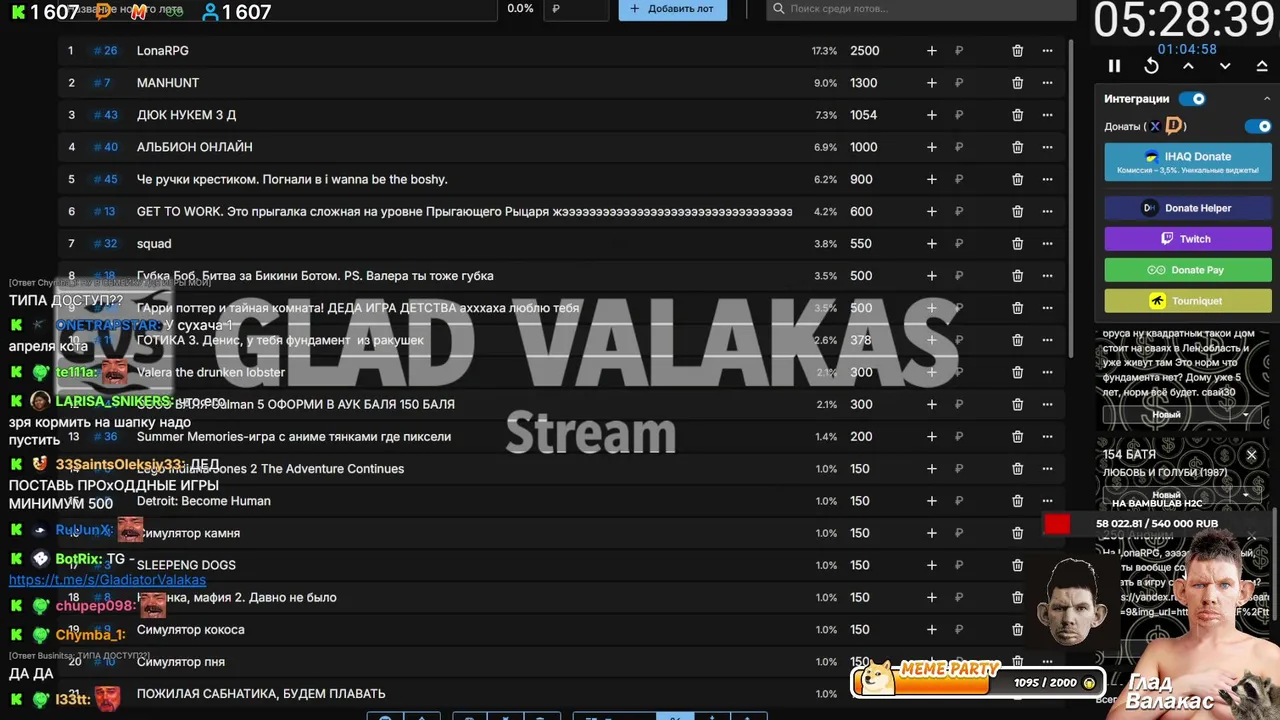Click the DonateX icon next to Донаты
This screenshot has width=1280, height=720.
point(1155,126)
